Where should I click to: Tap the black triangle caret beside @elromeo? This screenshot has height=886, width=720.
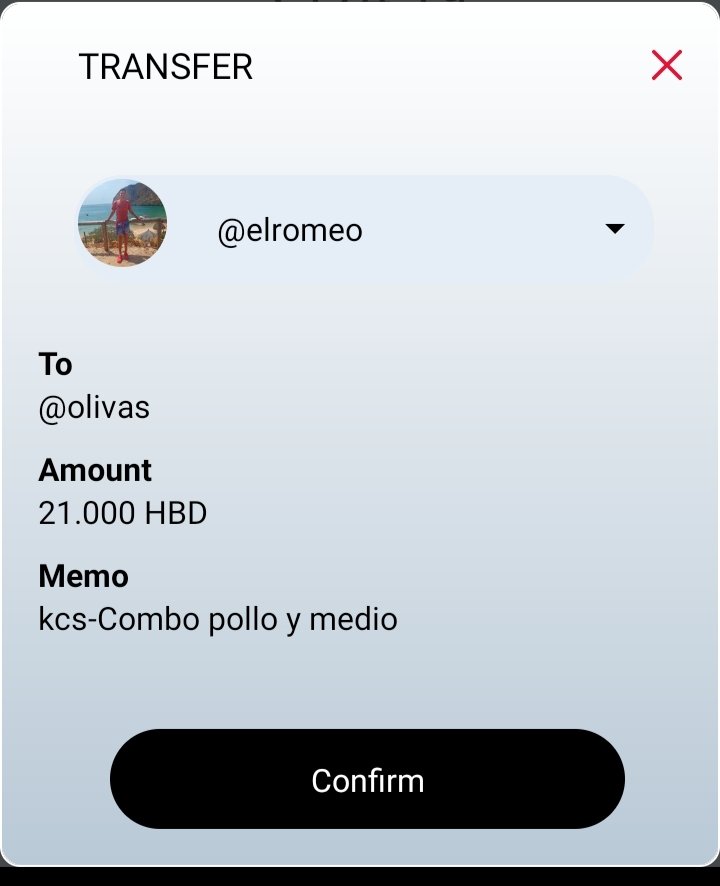[x=614, y=228]
